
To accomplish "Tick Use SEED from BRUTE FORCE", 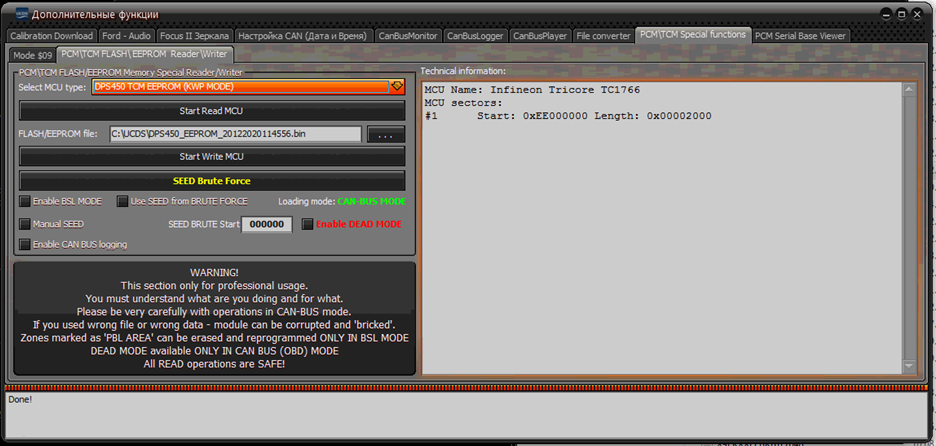I will point(123,201).
